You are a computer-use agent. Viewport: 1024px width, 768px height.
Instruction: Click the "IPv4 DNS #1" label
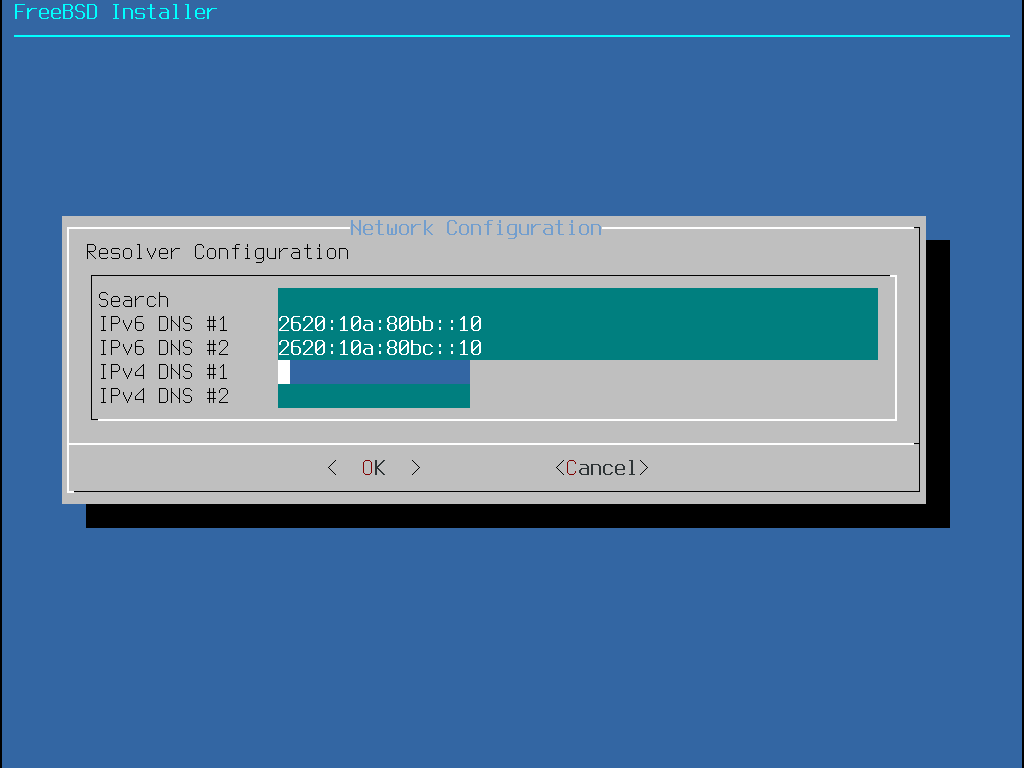[163, 372]
